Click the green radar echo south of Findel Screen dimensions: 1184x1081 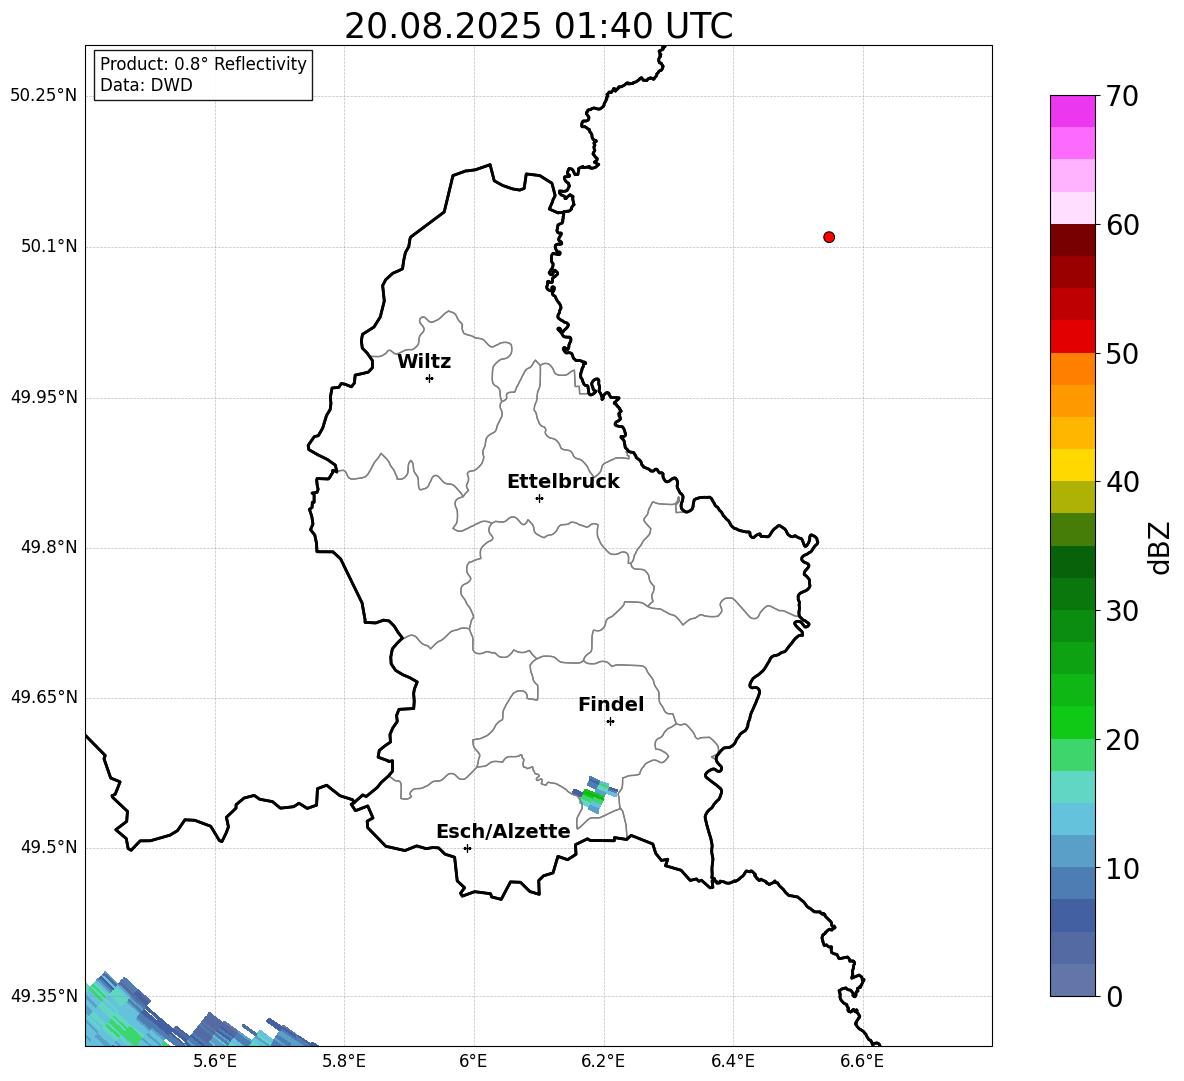(594, 795)
